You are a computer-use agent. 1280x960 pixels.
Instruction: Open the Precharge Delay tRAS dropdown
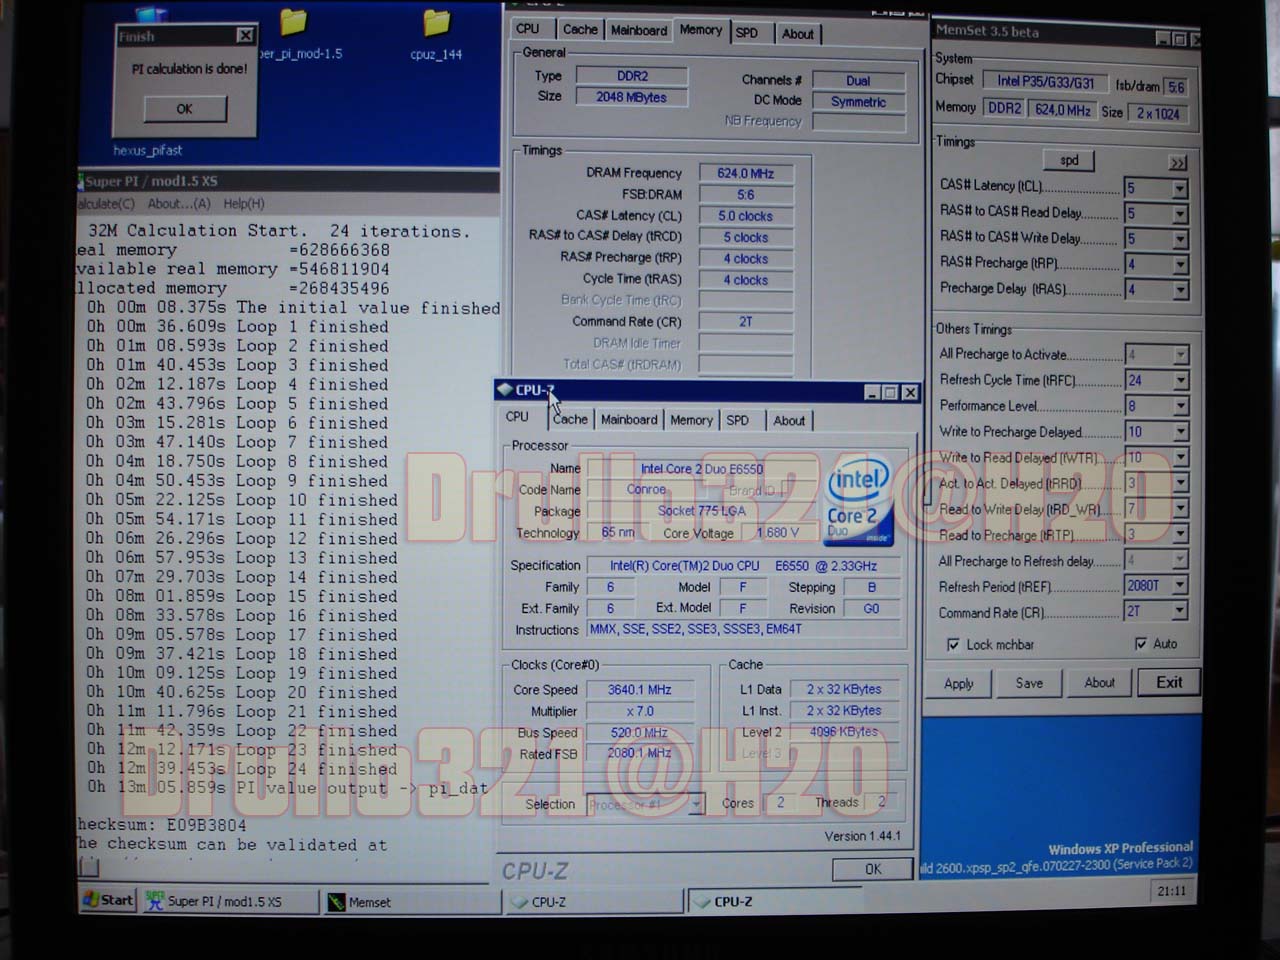point(1180,290)
